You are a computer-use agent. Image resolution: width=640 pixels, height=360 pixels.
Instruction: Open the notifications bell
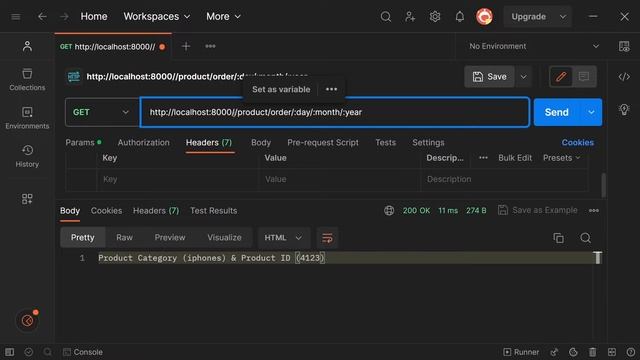[x=460, y=17]
